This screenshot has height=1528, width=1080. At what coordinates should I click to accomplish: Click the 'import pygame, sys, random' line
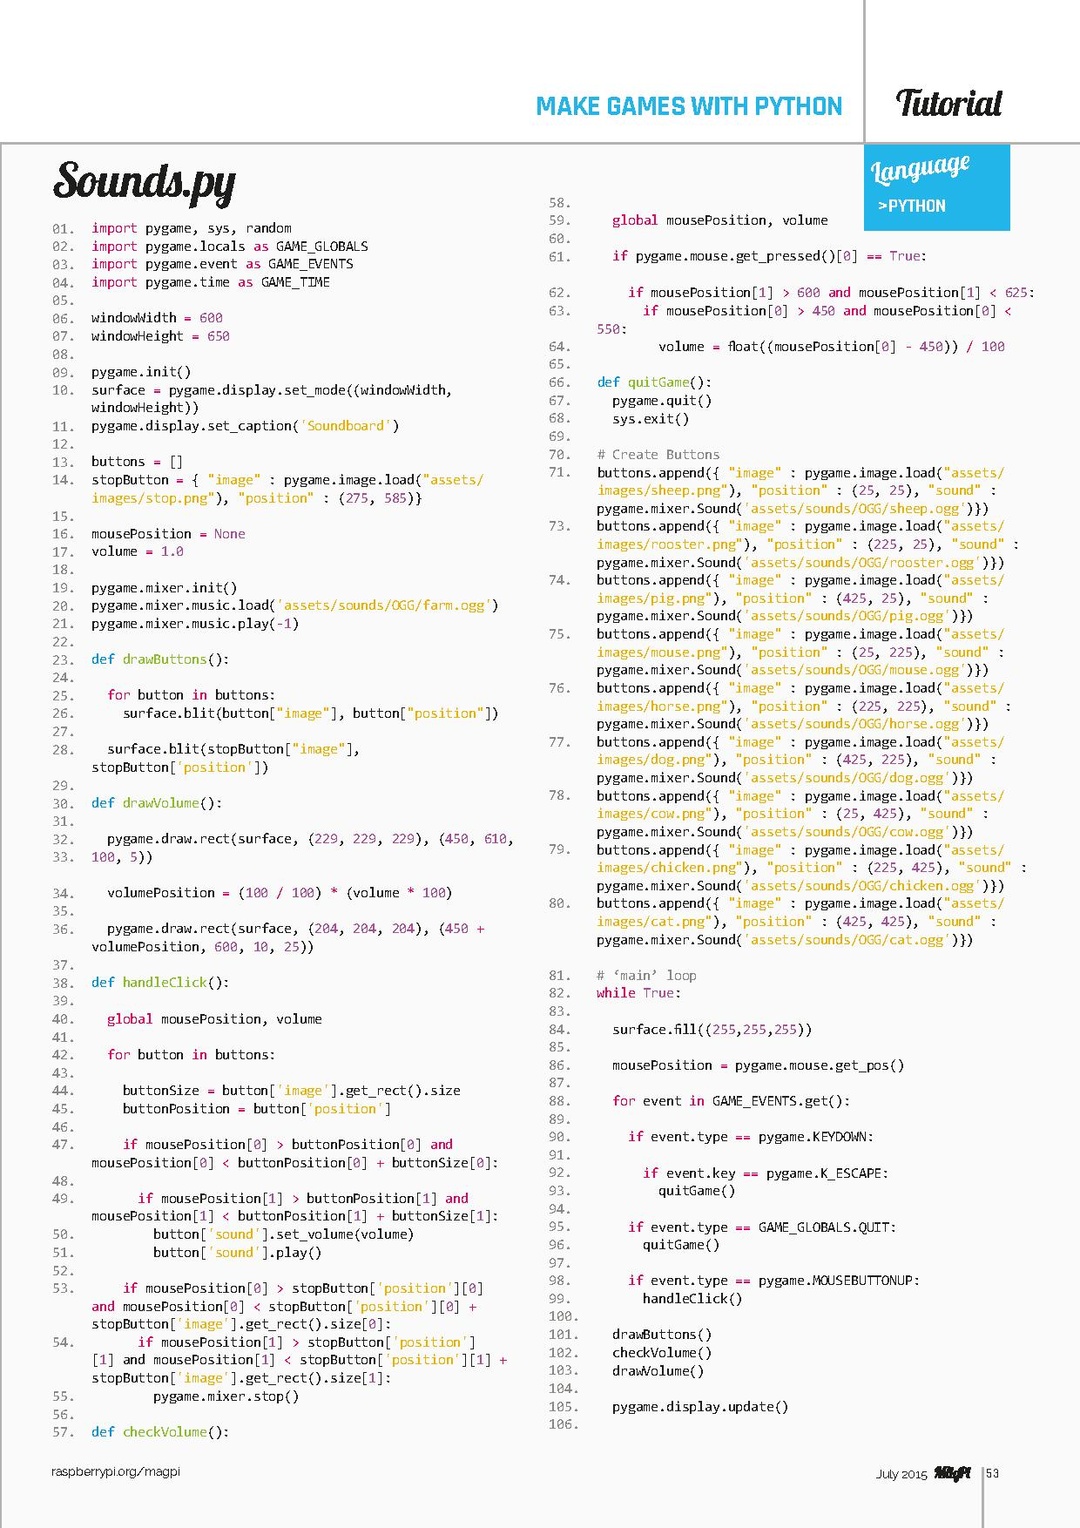tap(191, 228)
